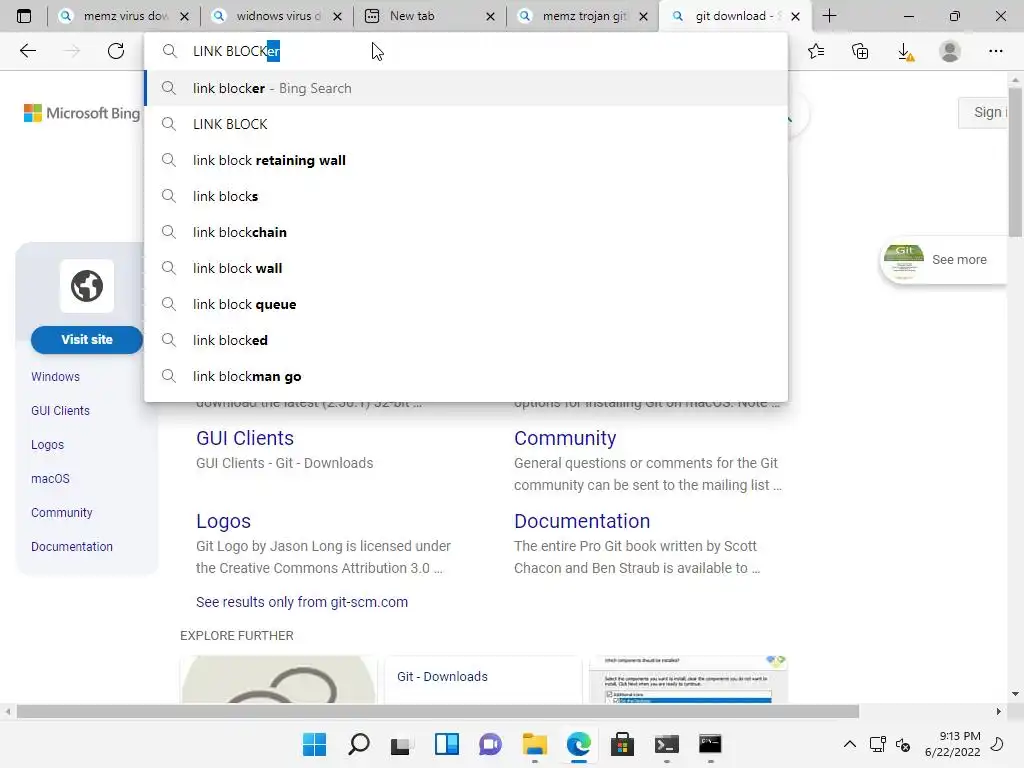Open the tab actions menu icon

coord(24,16)
